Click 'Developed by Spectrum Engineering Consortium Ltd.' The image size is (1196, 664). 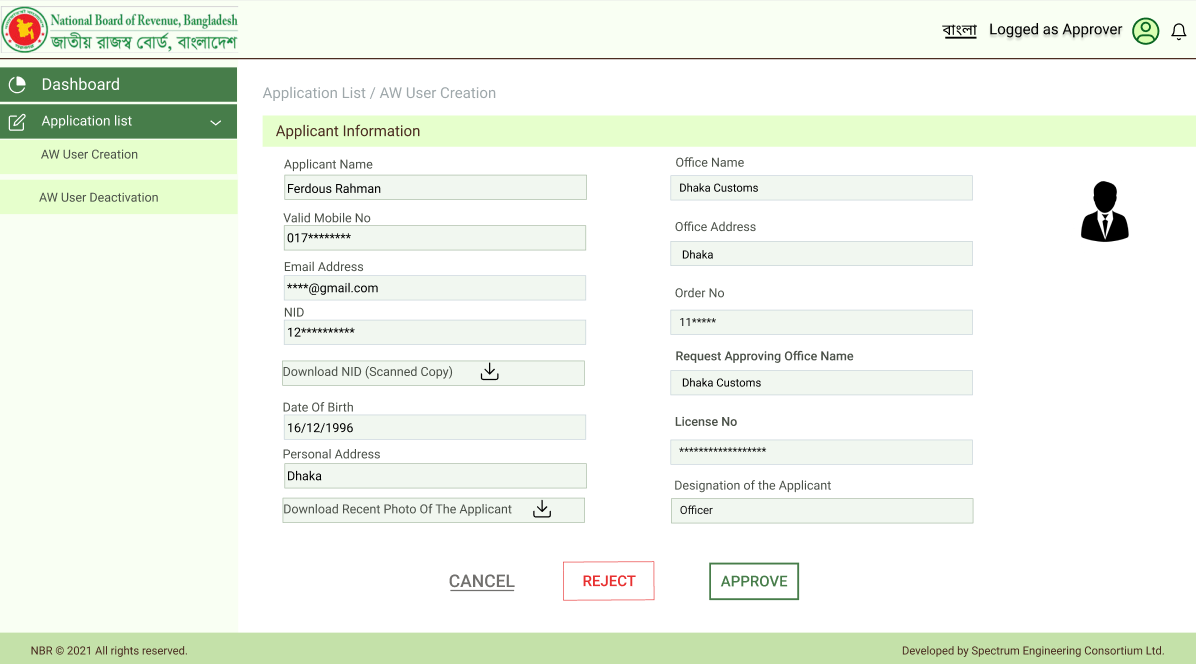[1033, 650]
